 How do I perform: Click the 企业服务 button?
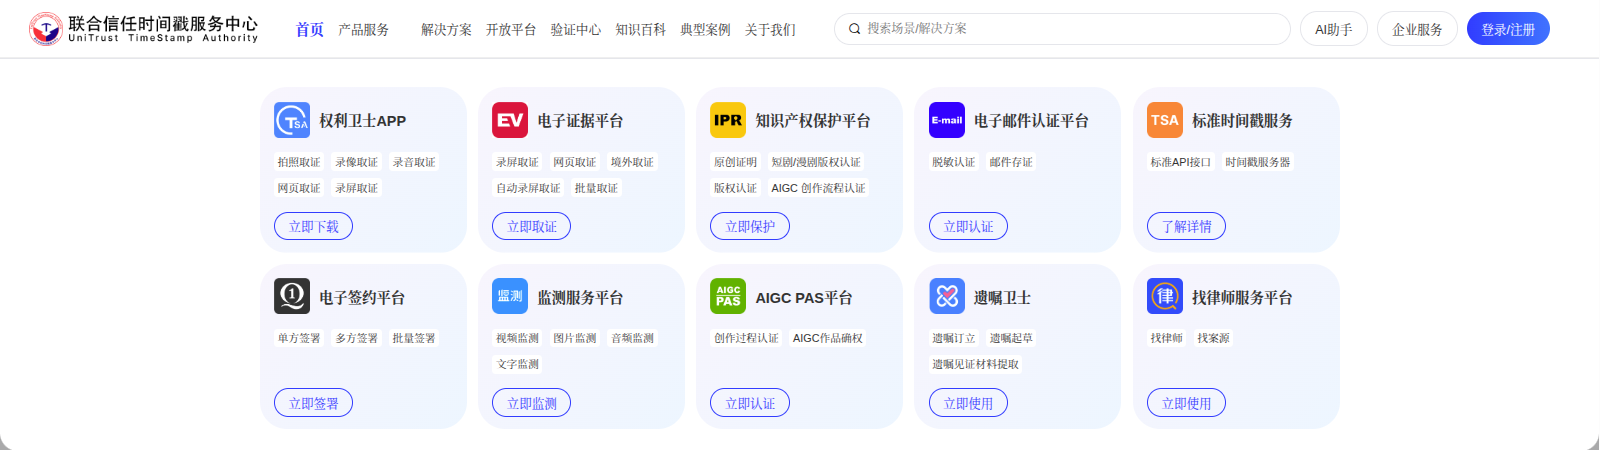click(1417, 29)
